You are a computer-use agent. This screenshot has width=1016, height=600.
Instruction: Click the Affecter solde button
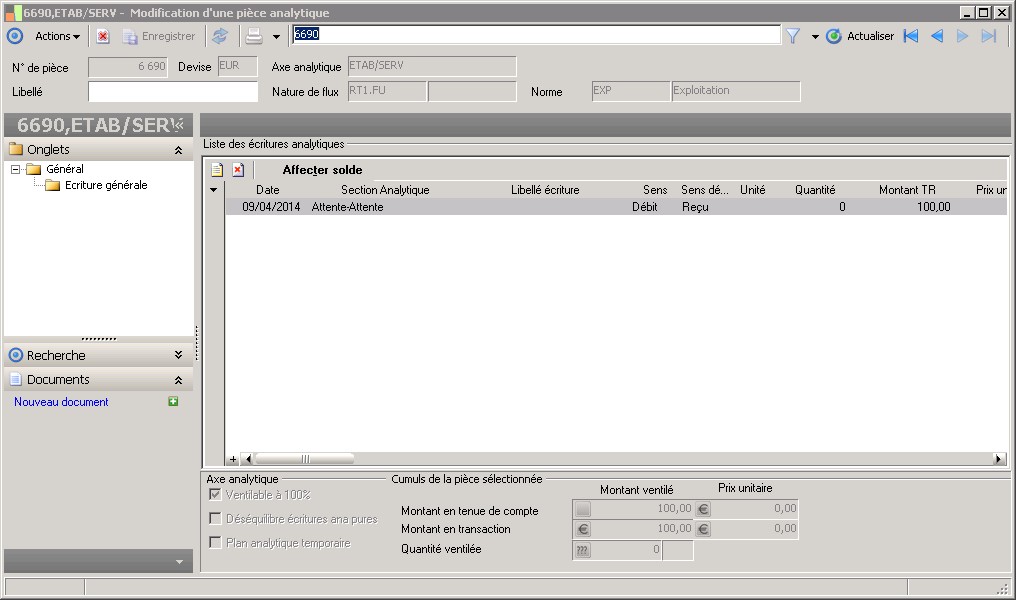[x=322, y=170]
